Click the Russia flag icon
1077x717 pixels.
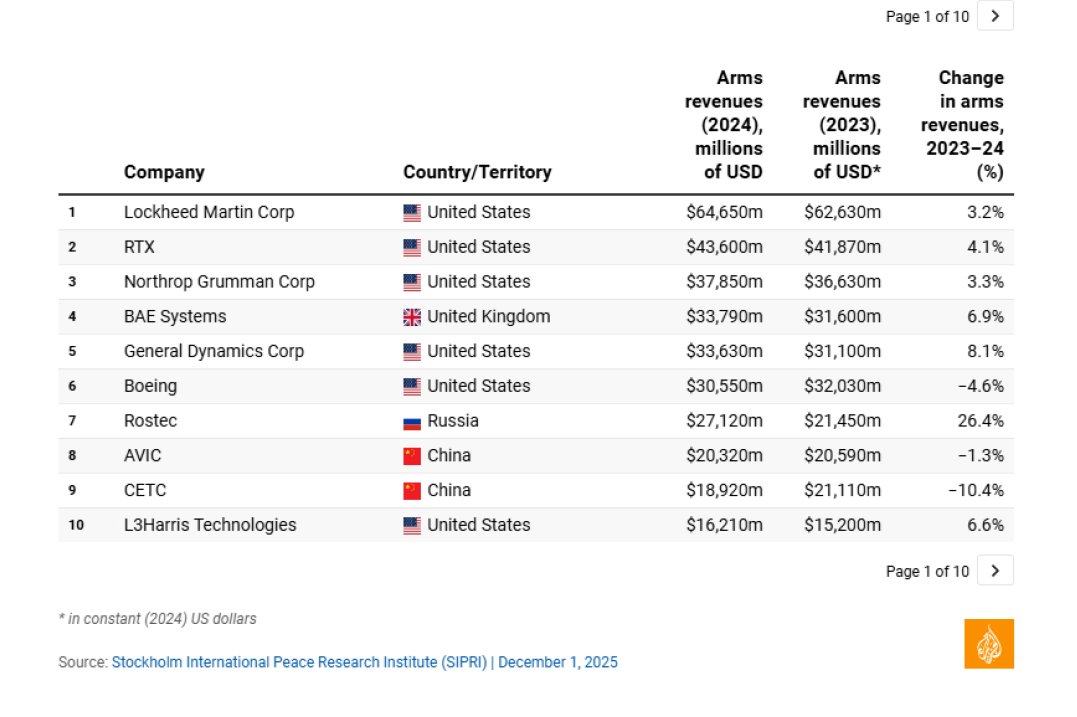(411, 422)
